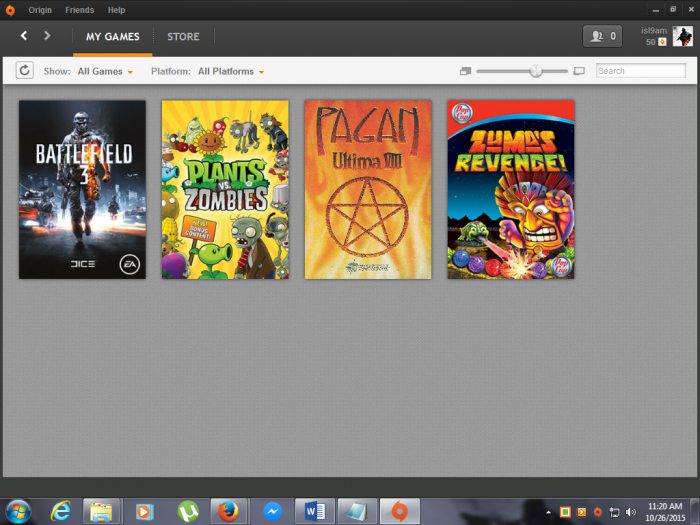
Task: Click the Origin logo in title bar
Action: [10, 10]
